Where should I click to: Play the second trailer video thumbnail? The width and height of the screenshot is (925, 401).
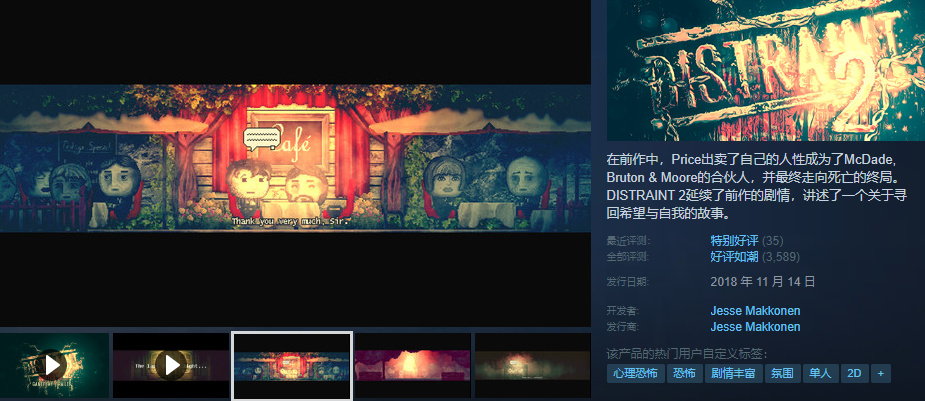[170, 365]
